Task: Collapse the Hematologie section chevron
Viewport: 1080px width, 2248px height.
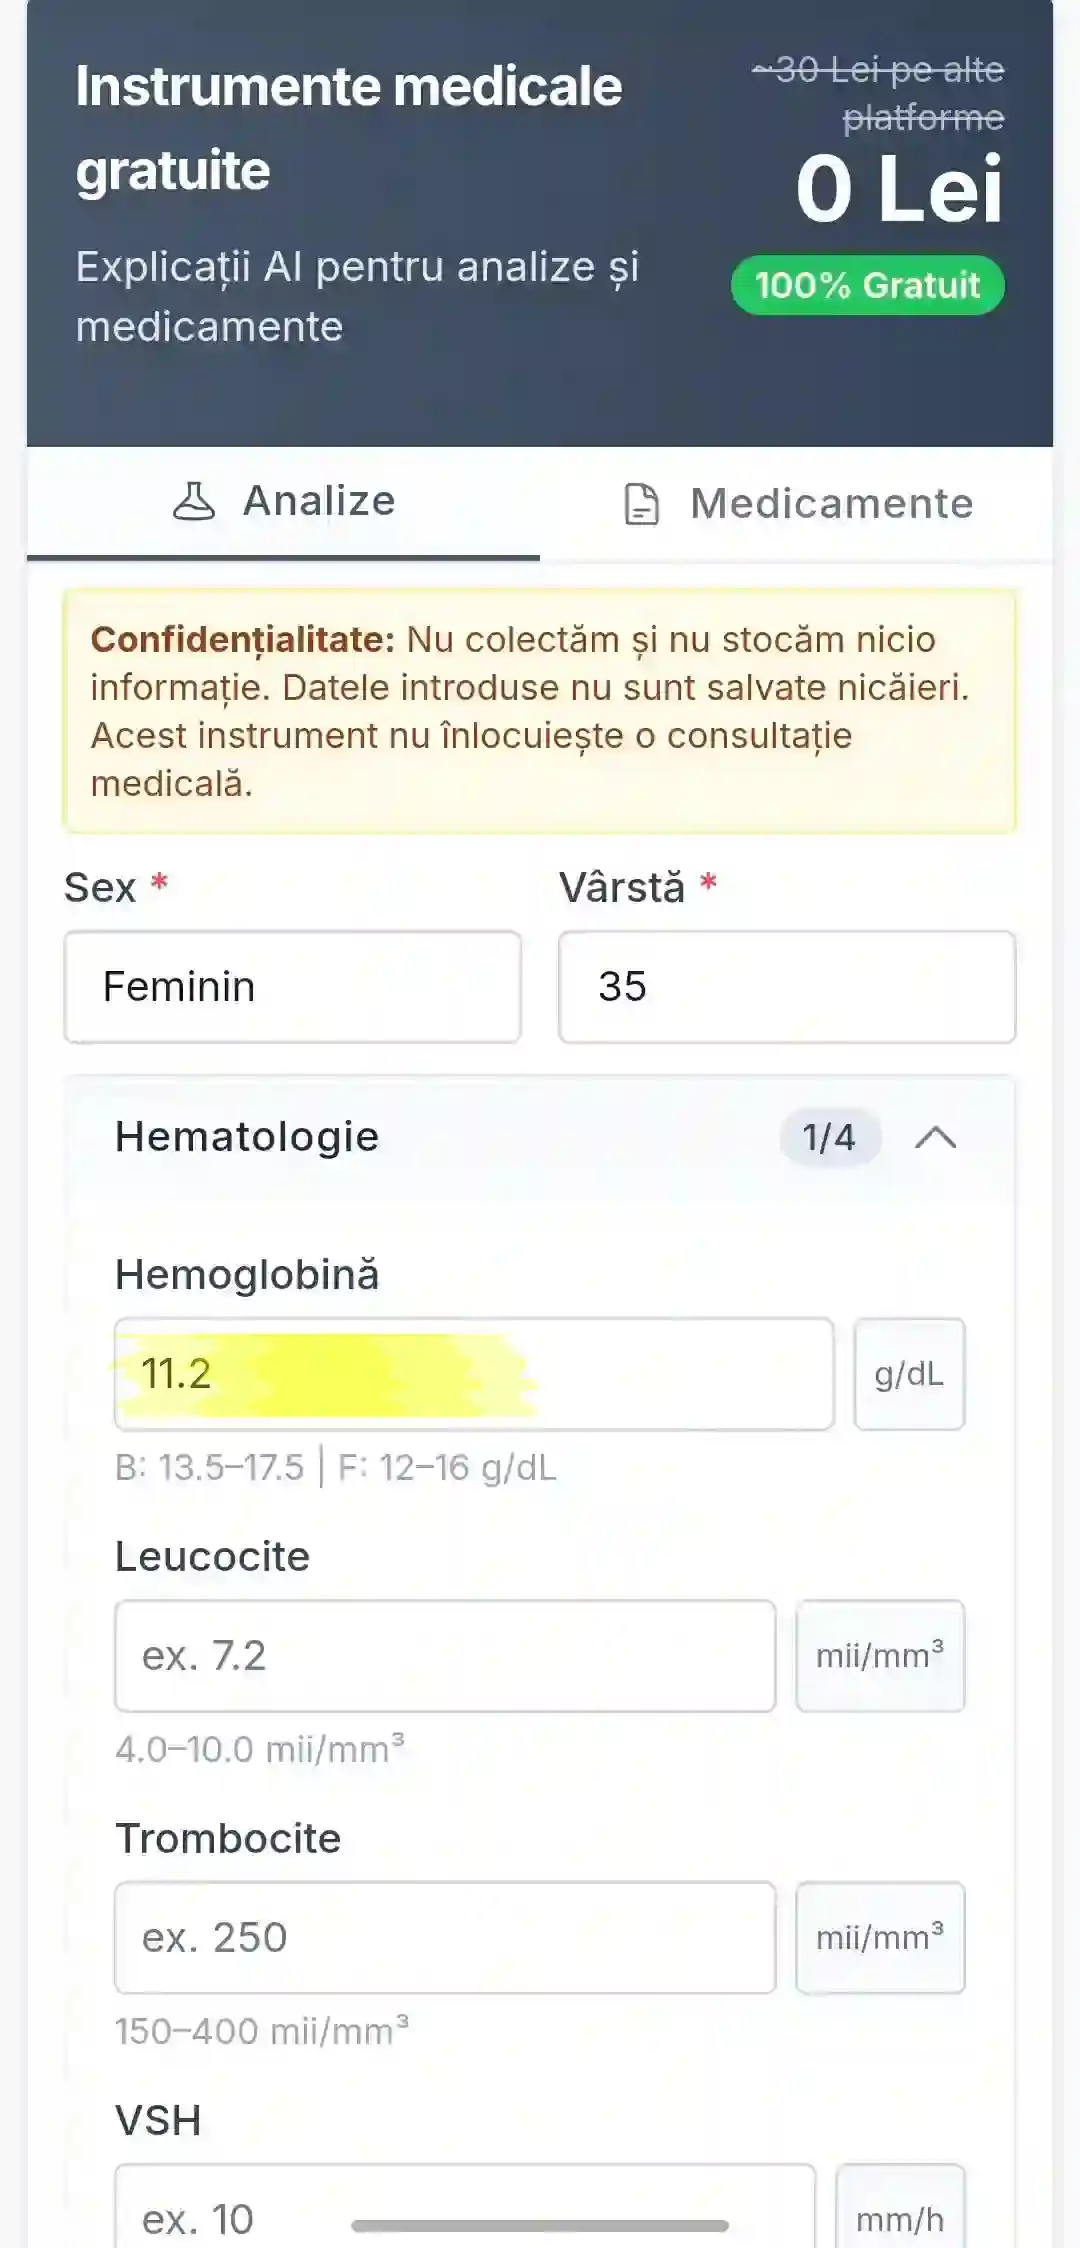Action: [936, 1137]
